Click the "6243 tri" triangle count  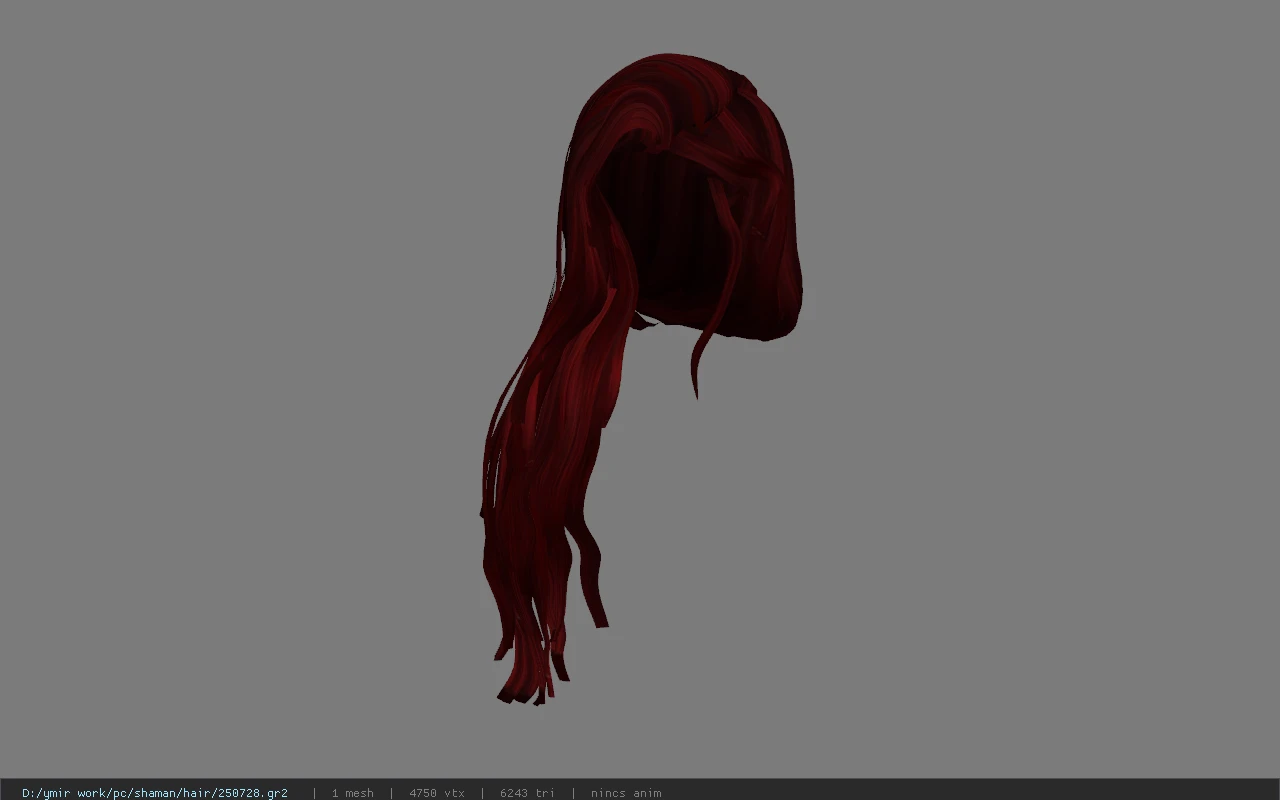coord(527,793)
